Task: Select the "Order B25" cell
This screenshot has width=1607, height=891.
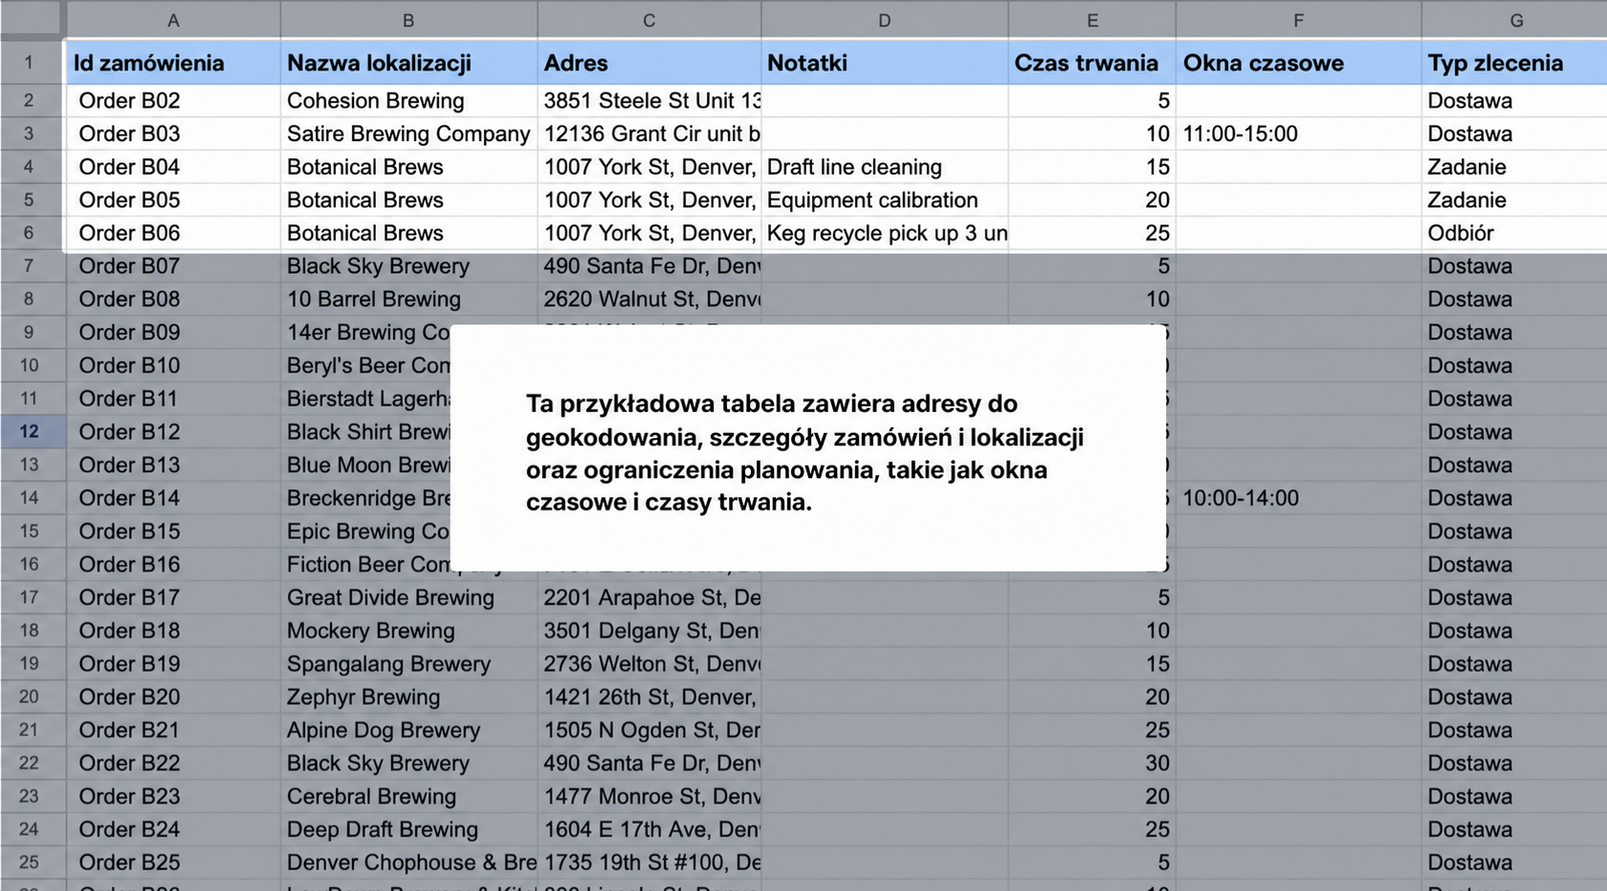Action: (173, 862)
